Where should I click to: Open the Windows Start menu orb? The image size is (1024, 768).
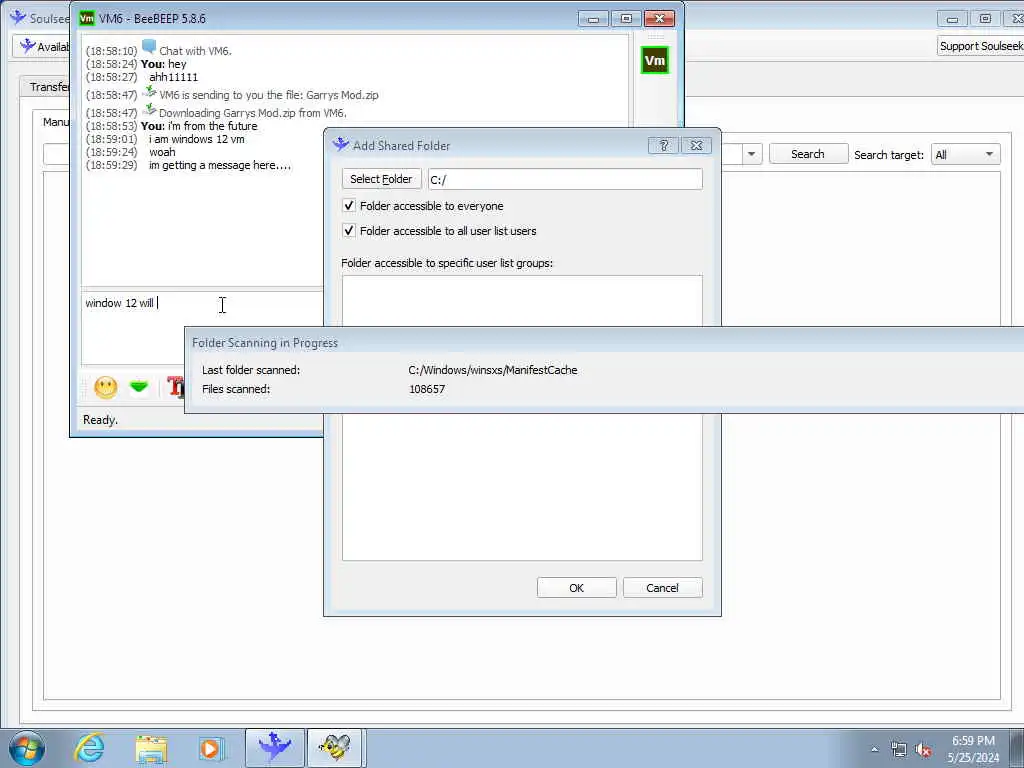click(27, 748)
